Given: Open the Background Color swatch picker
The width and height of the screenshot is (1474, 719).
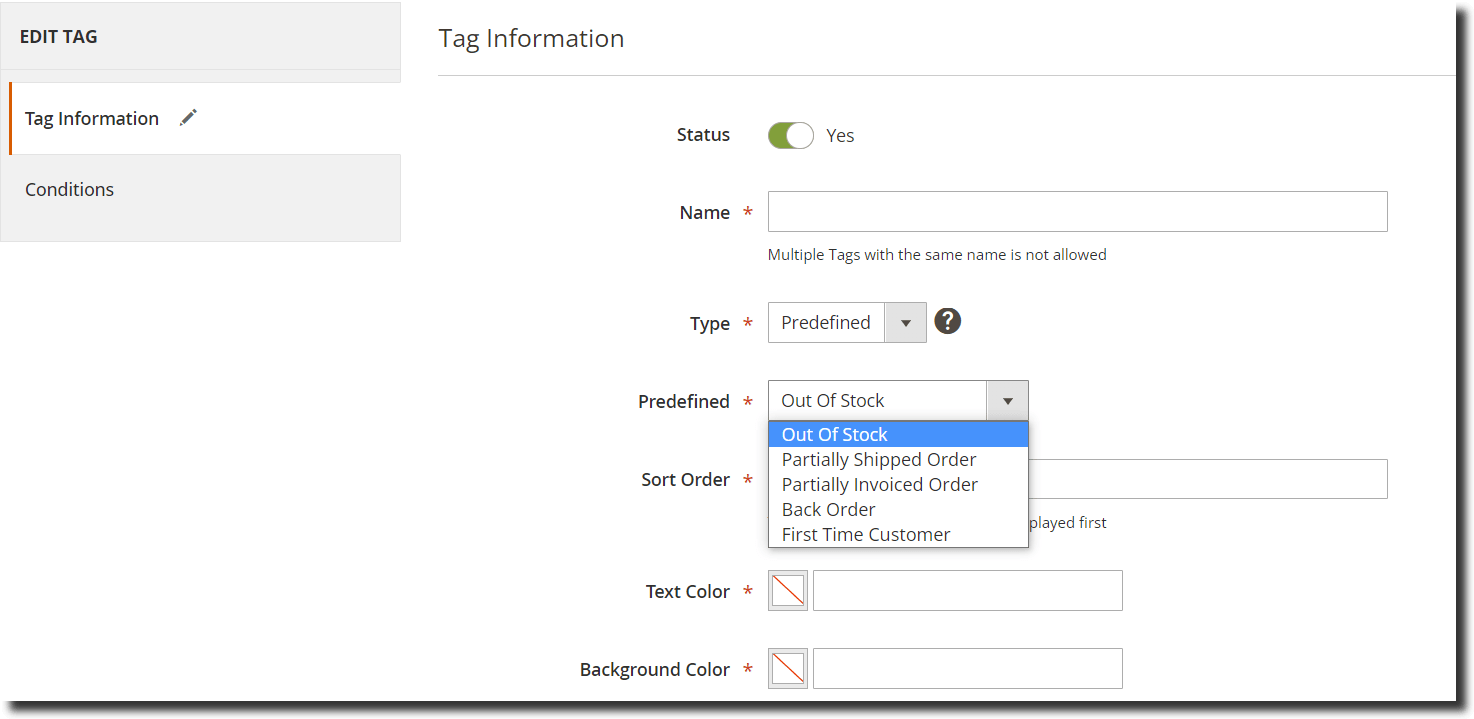Looking at the screenshot, I should pos(788,669).
